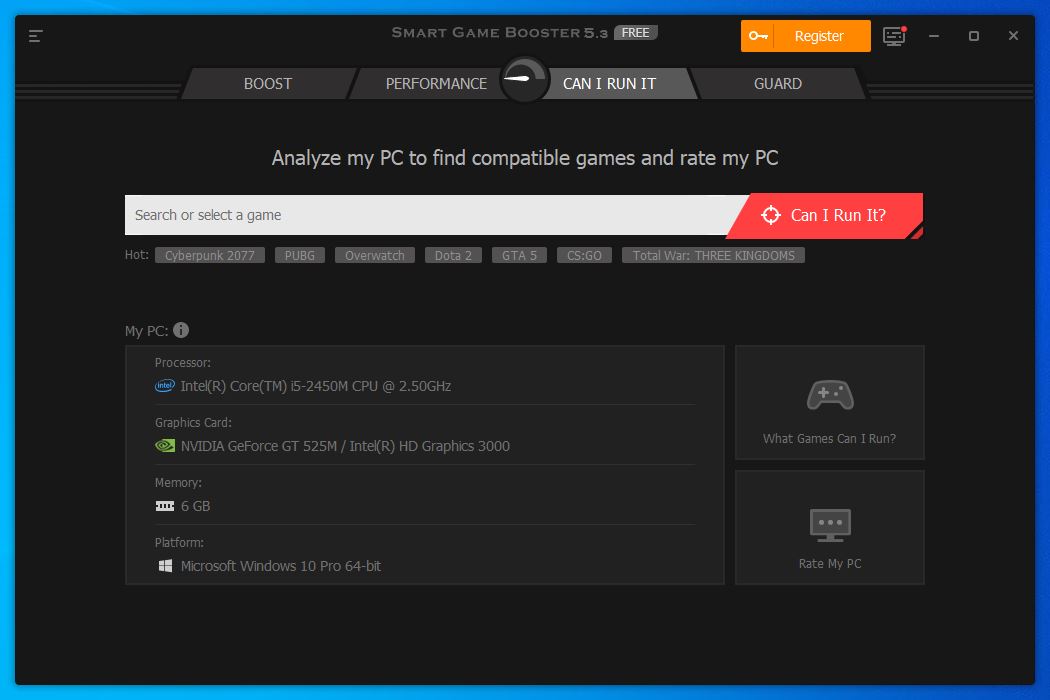
Task: Click the Graphics Card: label
Action: [x=193, y=423]
